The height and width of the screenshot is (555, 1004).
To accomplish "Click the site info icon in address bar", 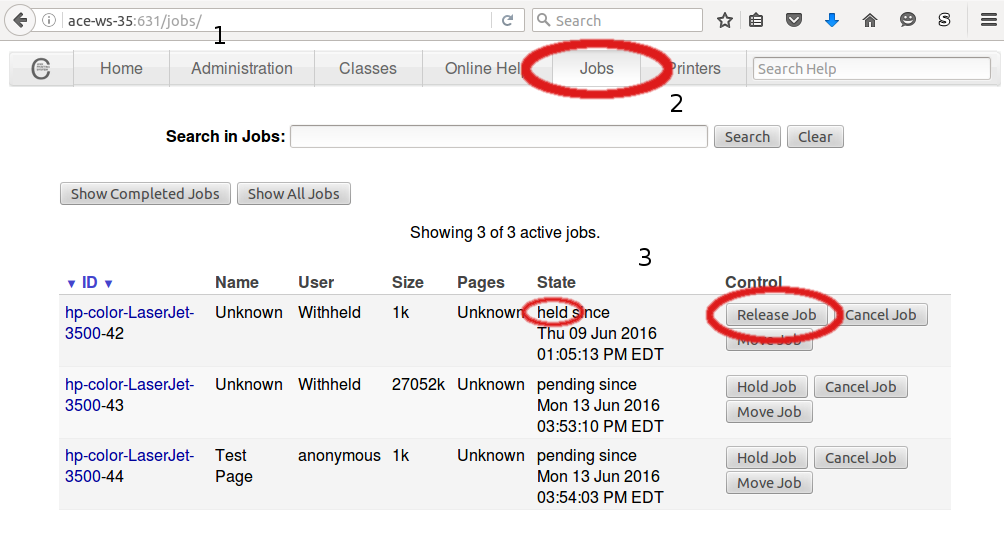I will click(50, 20).
